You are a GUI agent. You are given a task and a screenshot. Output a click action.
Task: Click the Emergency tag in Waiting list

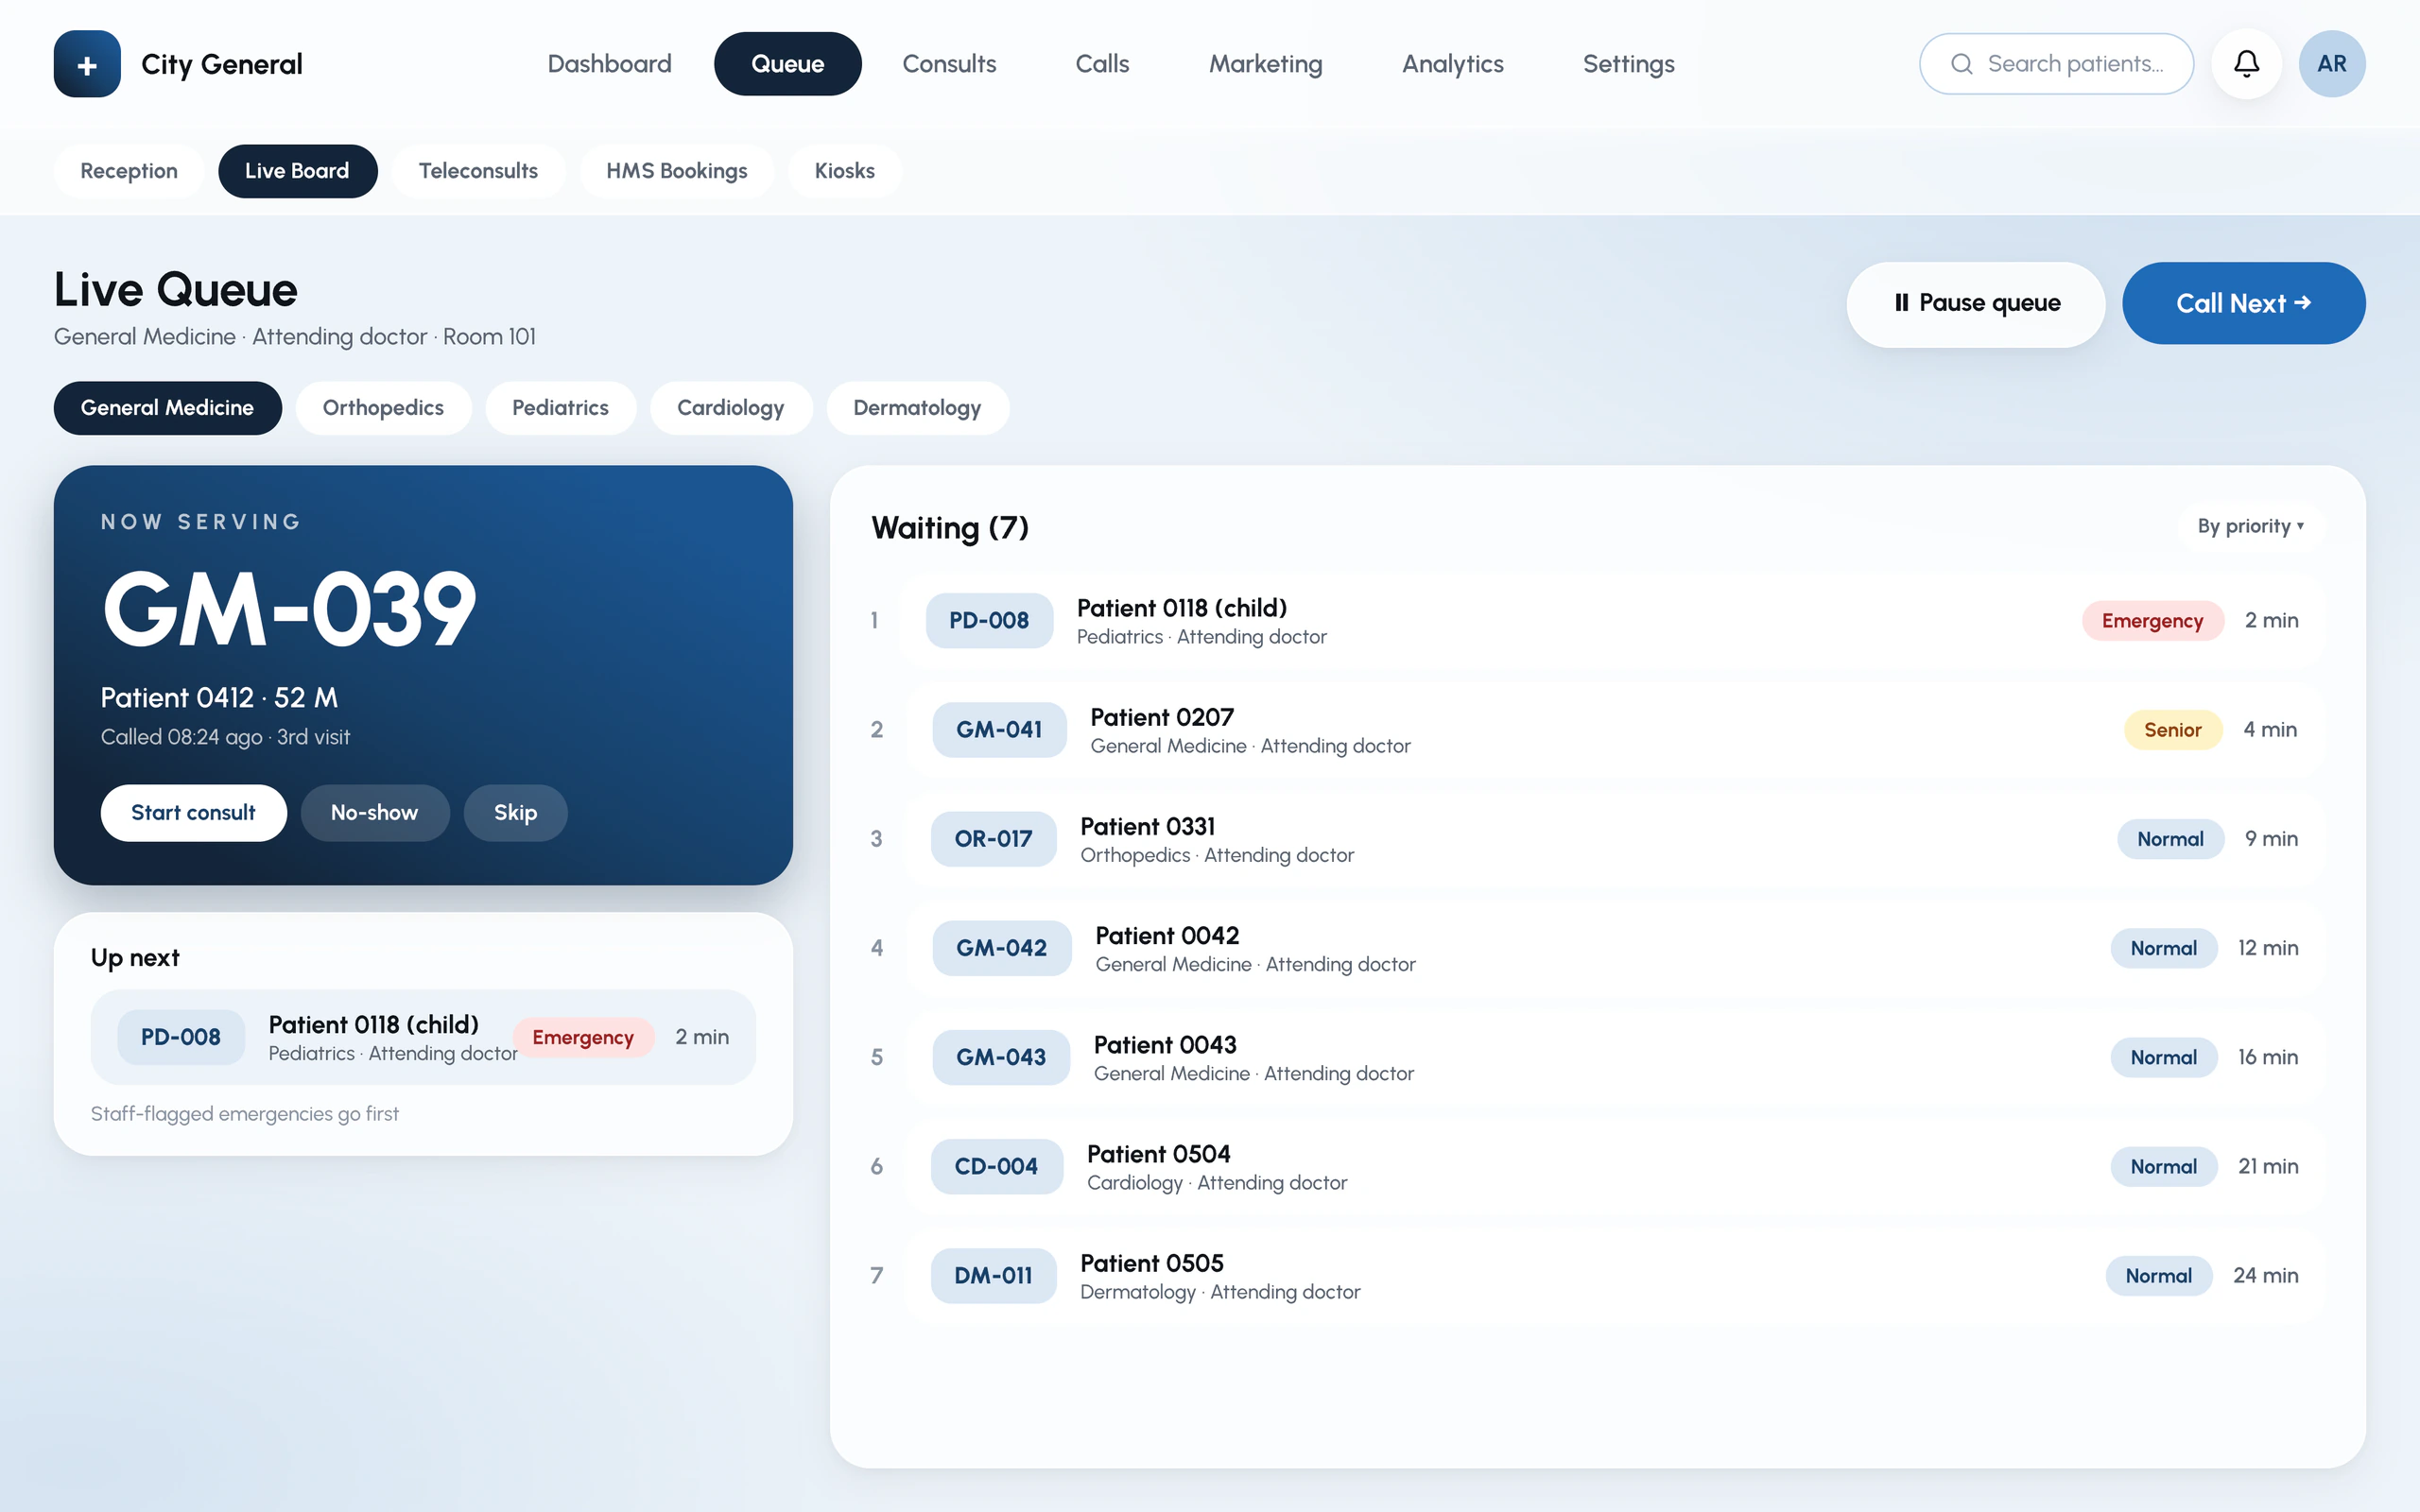tap(2152, 621)
